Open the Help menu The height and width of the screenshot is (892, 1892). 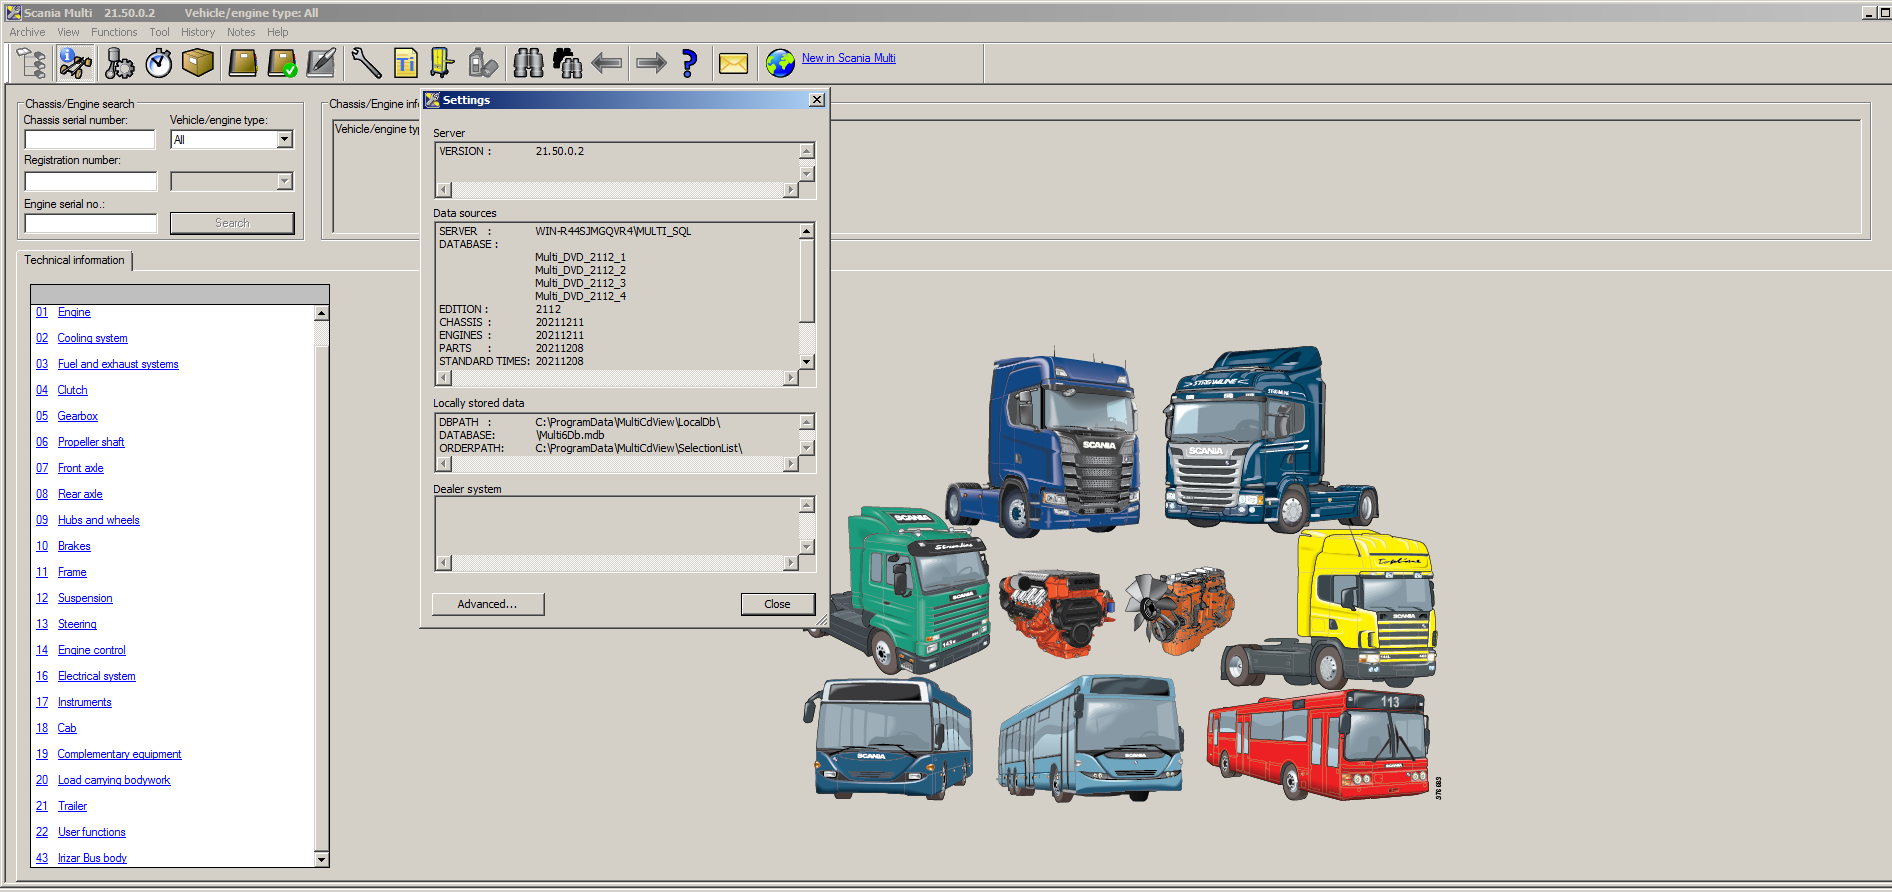[x=277, y=32]
